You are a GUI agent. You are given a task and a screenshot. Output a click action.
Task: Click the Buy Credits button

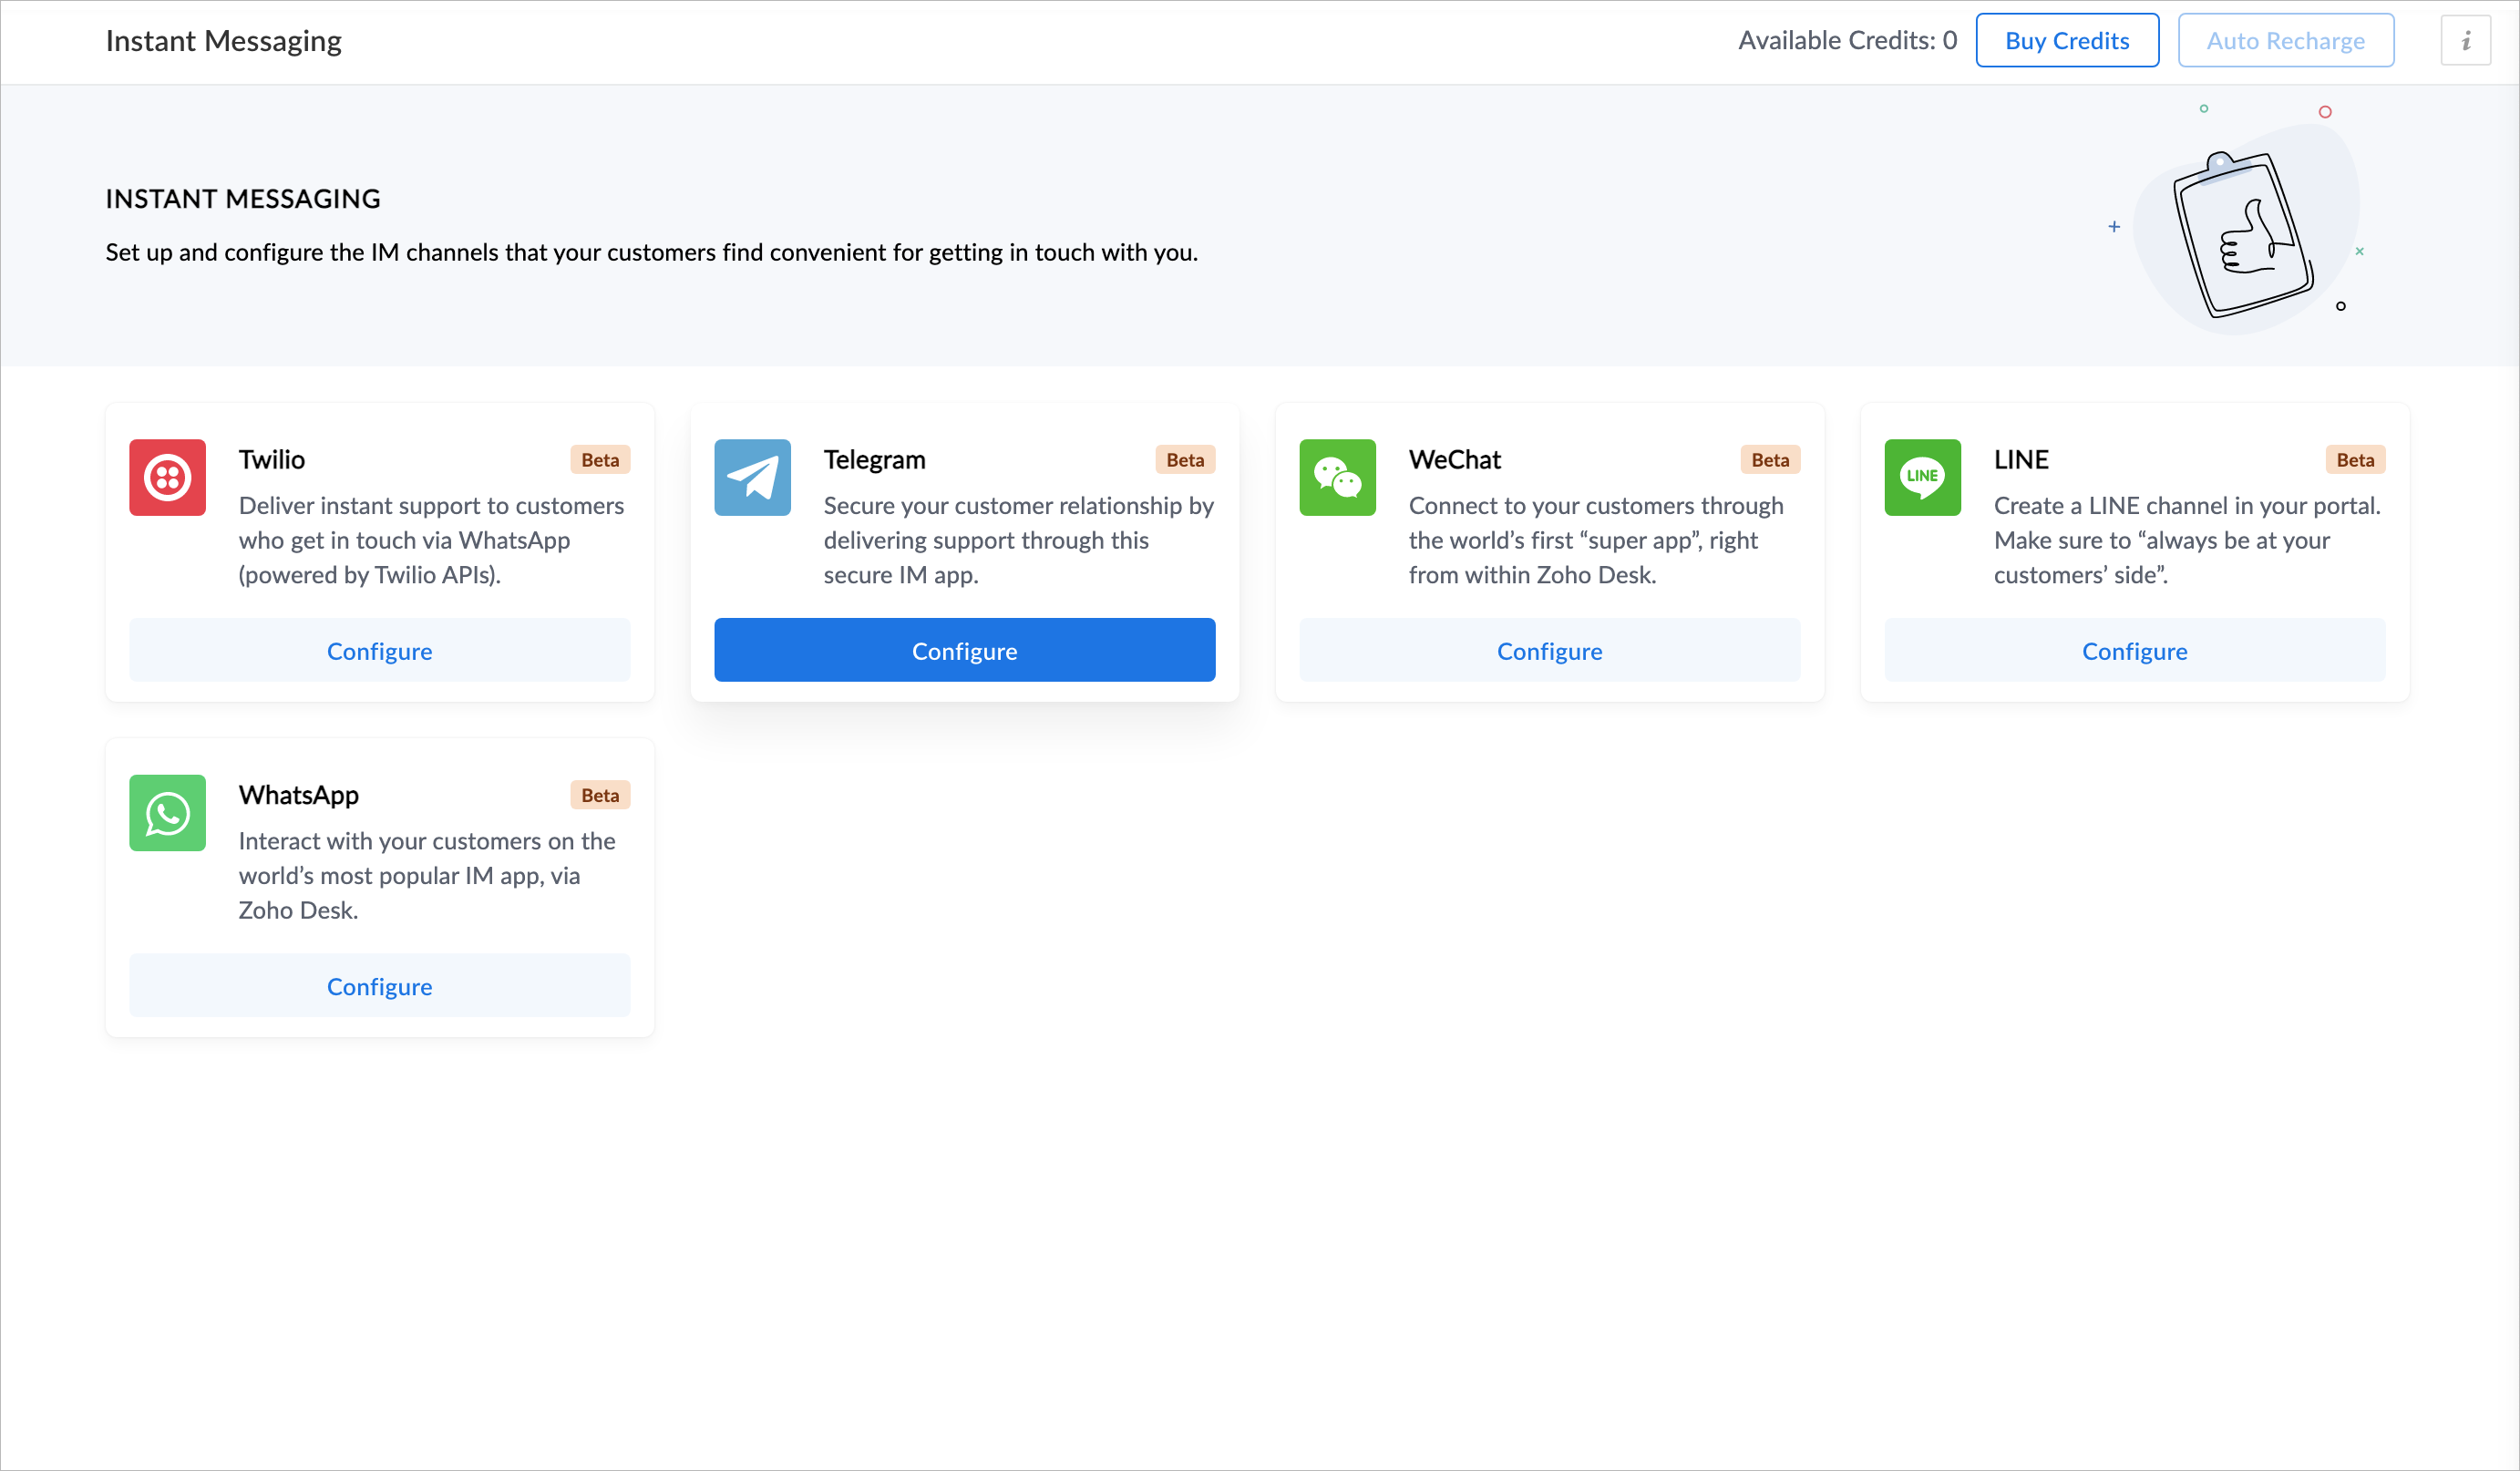(2067, 40)
